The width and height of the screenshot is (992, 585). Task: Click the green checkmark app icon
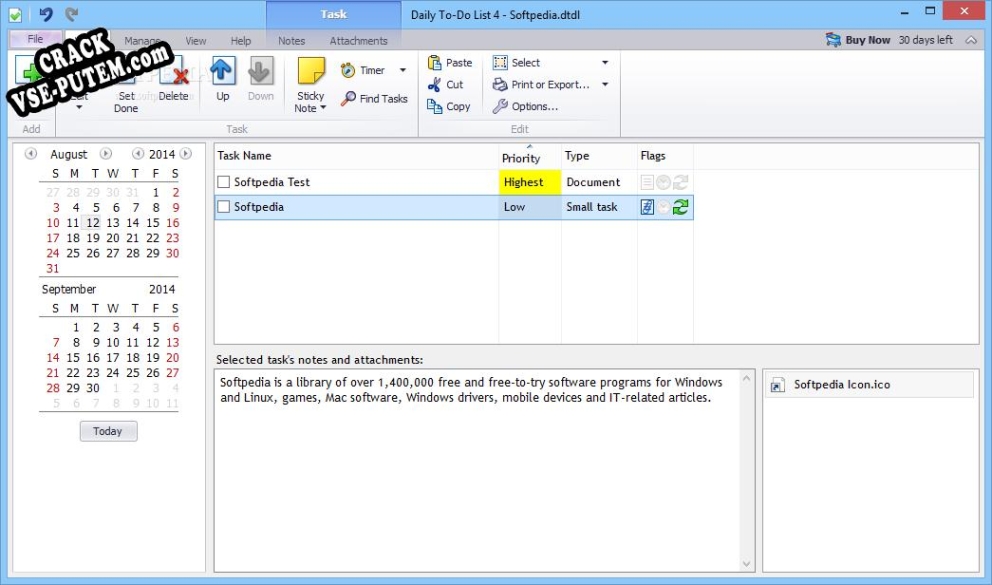15,15
